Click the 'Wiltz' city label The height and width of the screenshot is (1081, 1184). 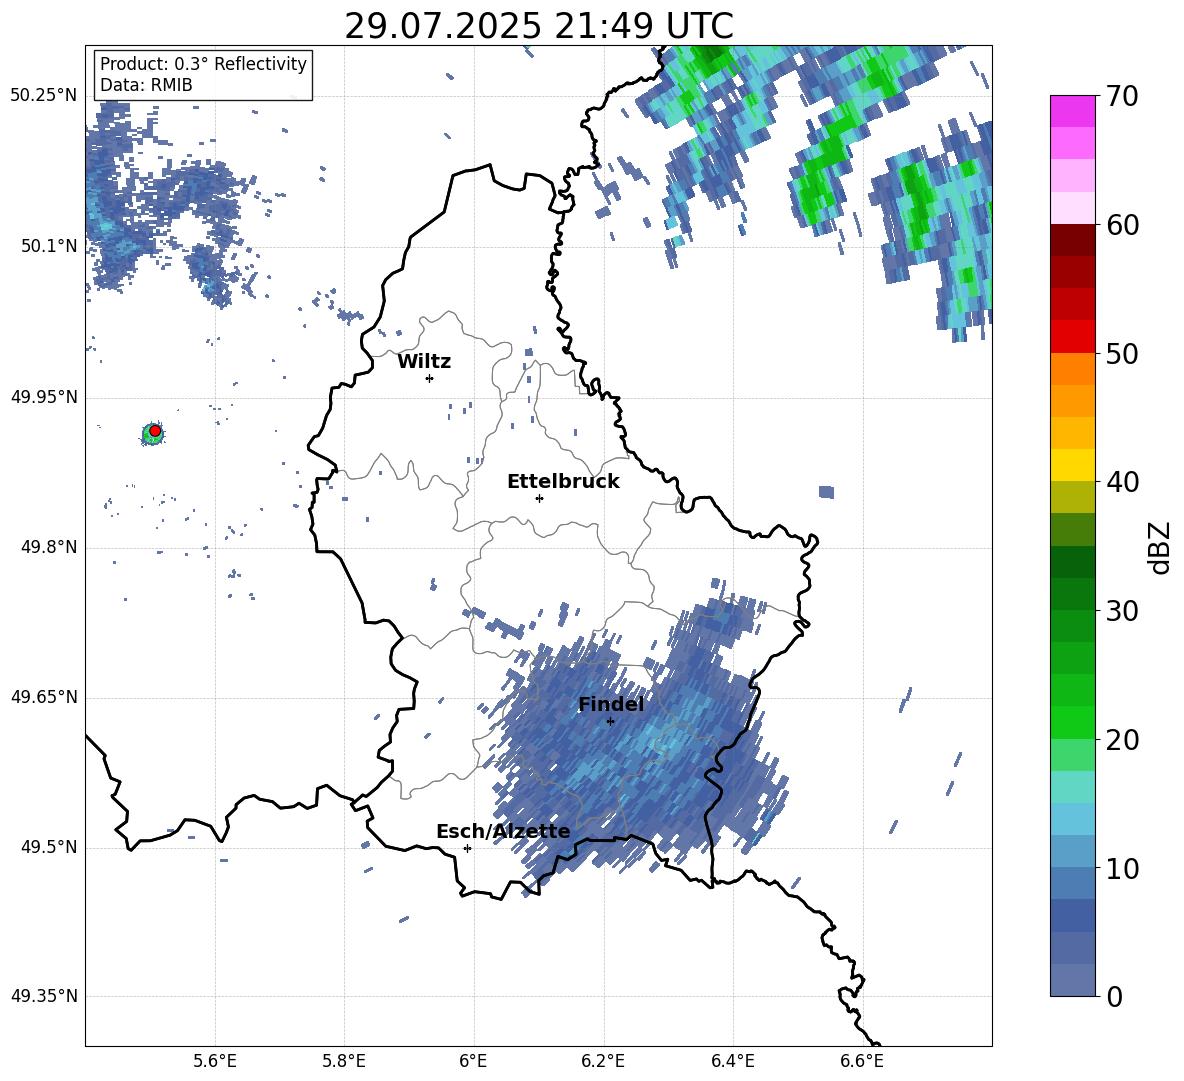424,362
